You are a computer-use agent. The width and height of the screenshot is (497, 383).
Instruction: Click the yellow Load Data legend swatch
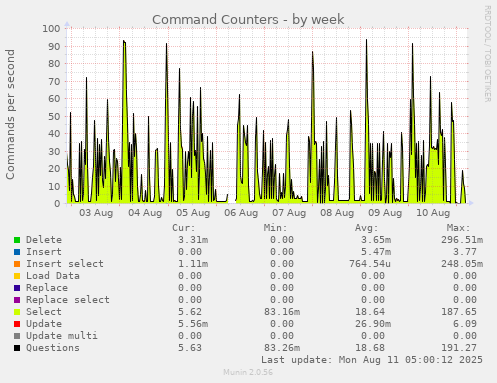[17, 276]
